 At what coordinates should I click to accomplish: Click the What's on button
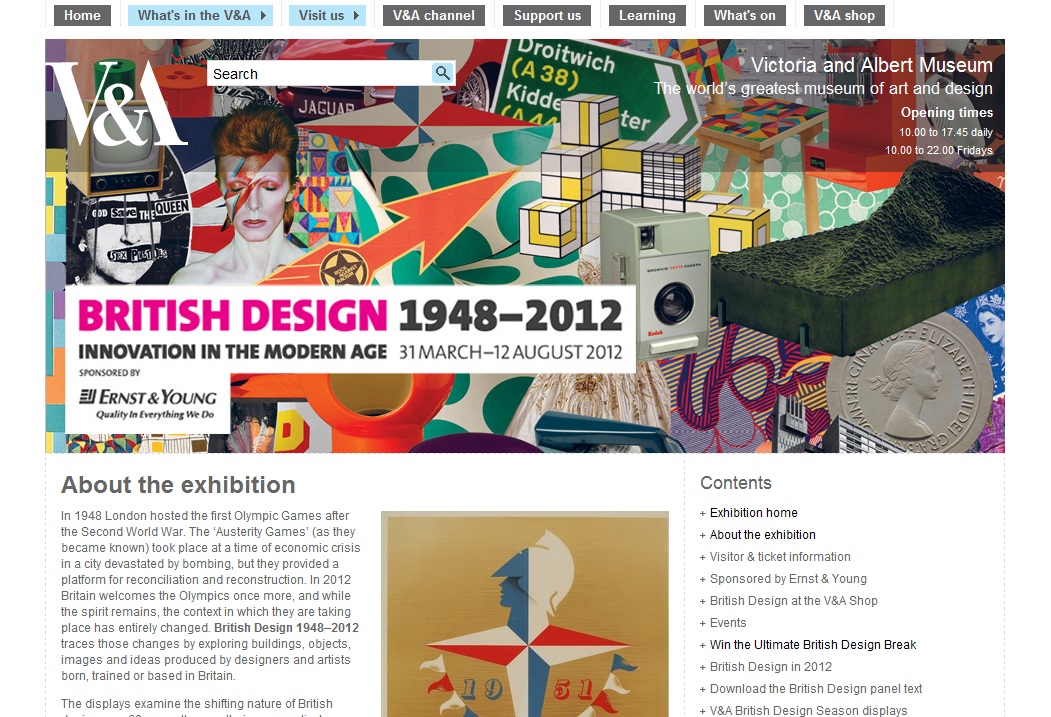point(744,15)
